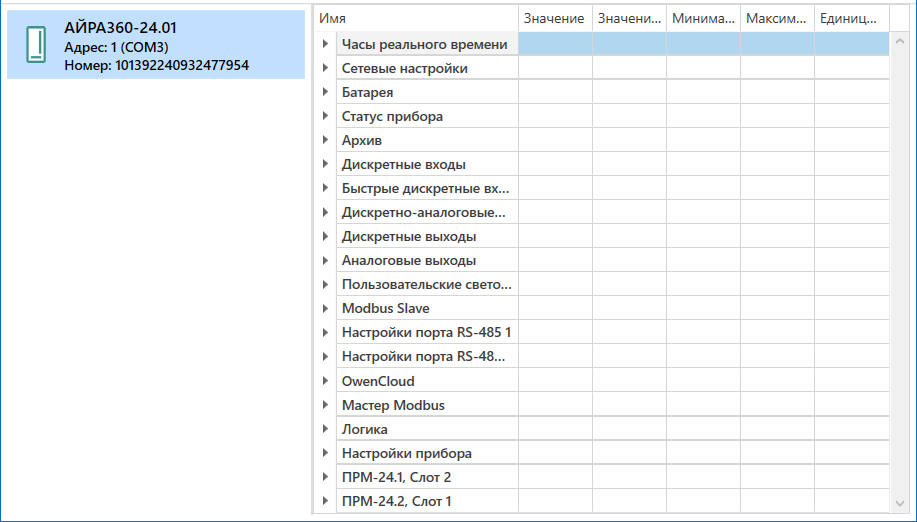Select the Аналоговые выходы row

[x=408, y=261]
